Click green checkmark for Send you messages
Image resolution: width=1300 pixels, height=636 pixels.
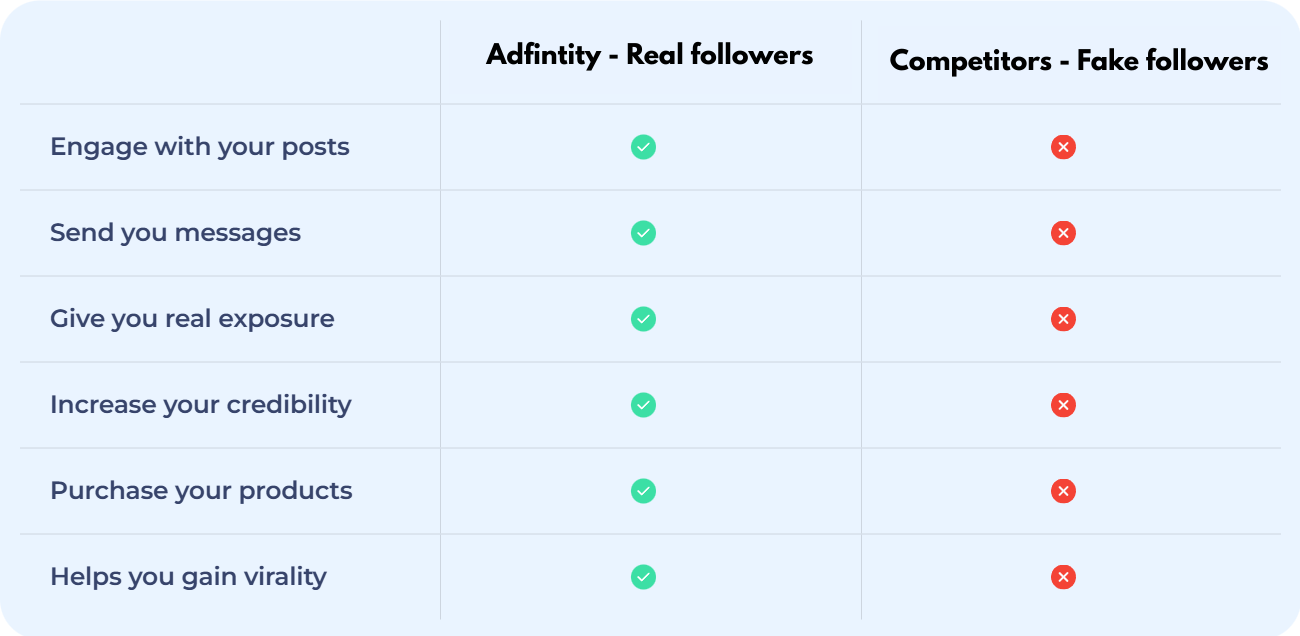(643, 234)
